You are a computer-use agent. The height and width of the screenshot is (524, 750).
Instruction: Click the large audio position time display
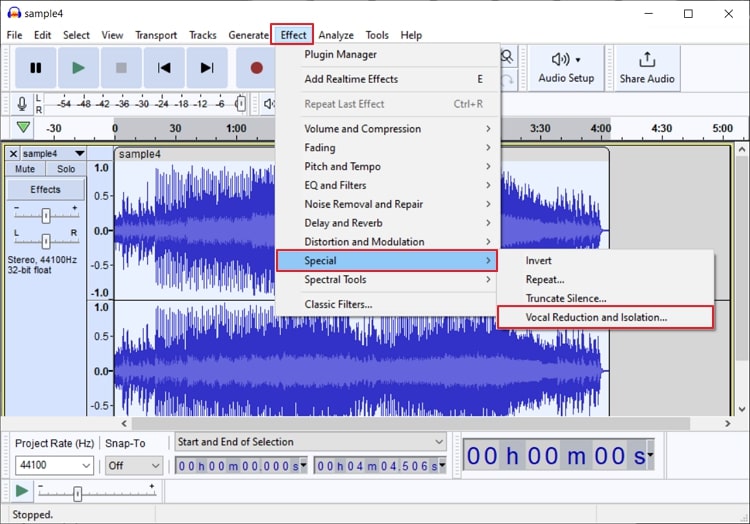coord(558,455)
